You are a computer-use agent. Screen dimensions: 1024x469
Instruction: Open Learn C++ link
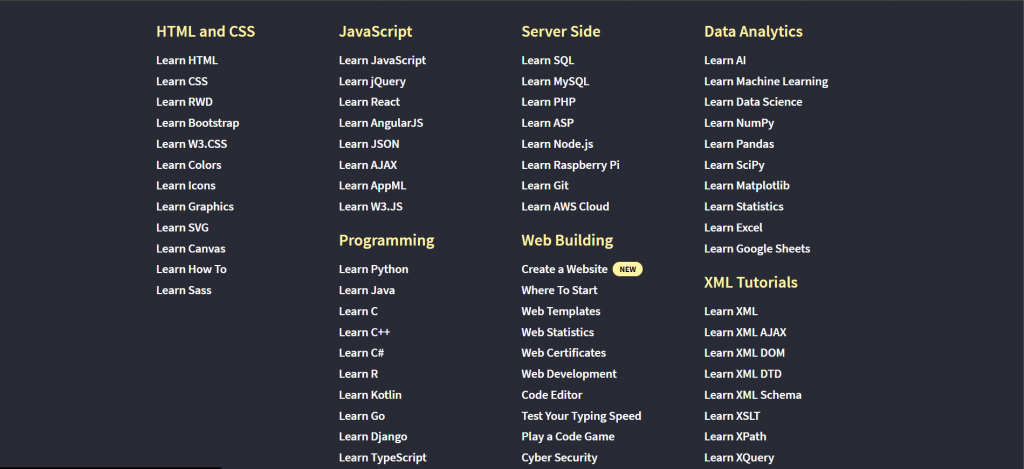pyautogui.click(x=364, y=332)
